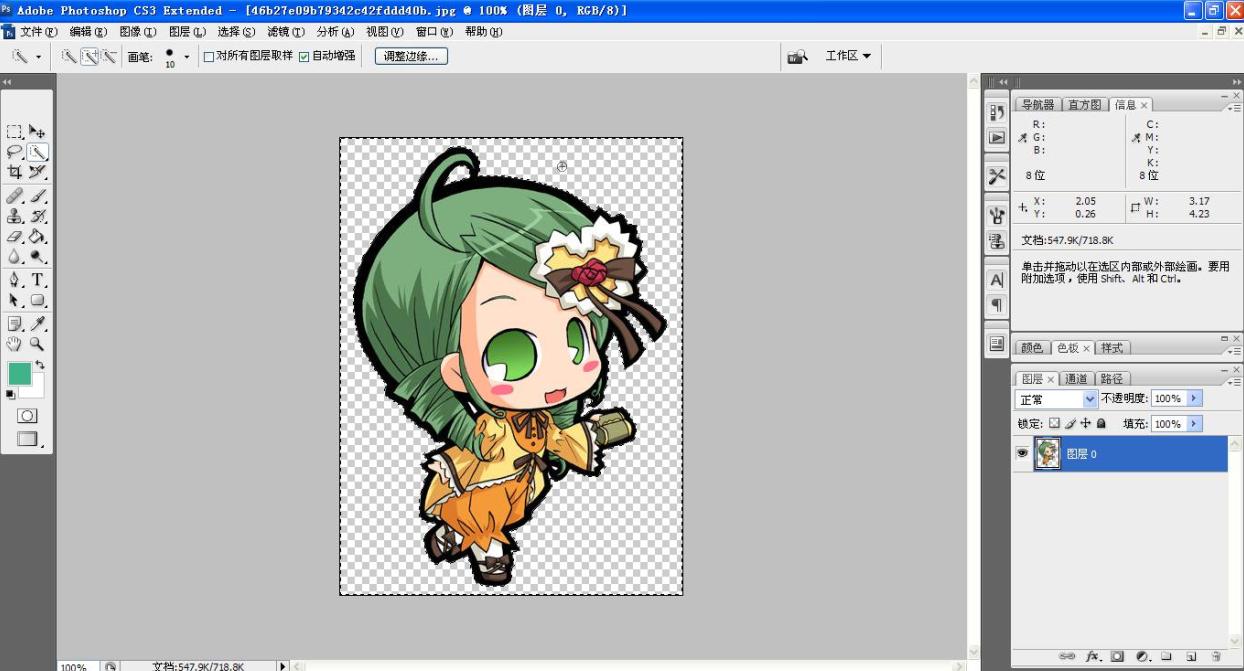Select the Hand tool
The width and height of the screenshot is (1244, 671).
(14, 344)
